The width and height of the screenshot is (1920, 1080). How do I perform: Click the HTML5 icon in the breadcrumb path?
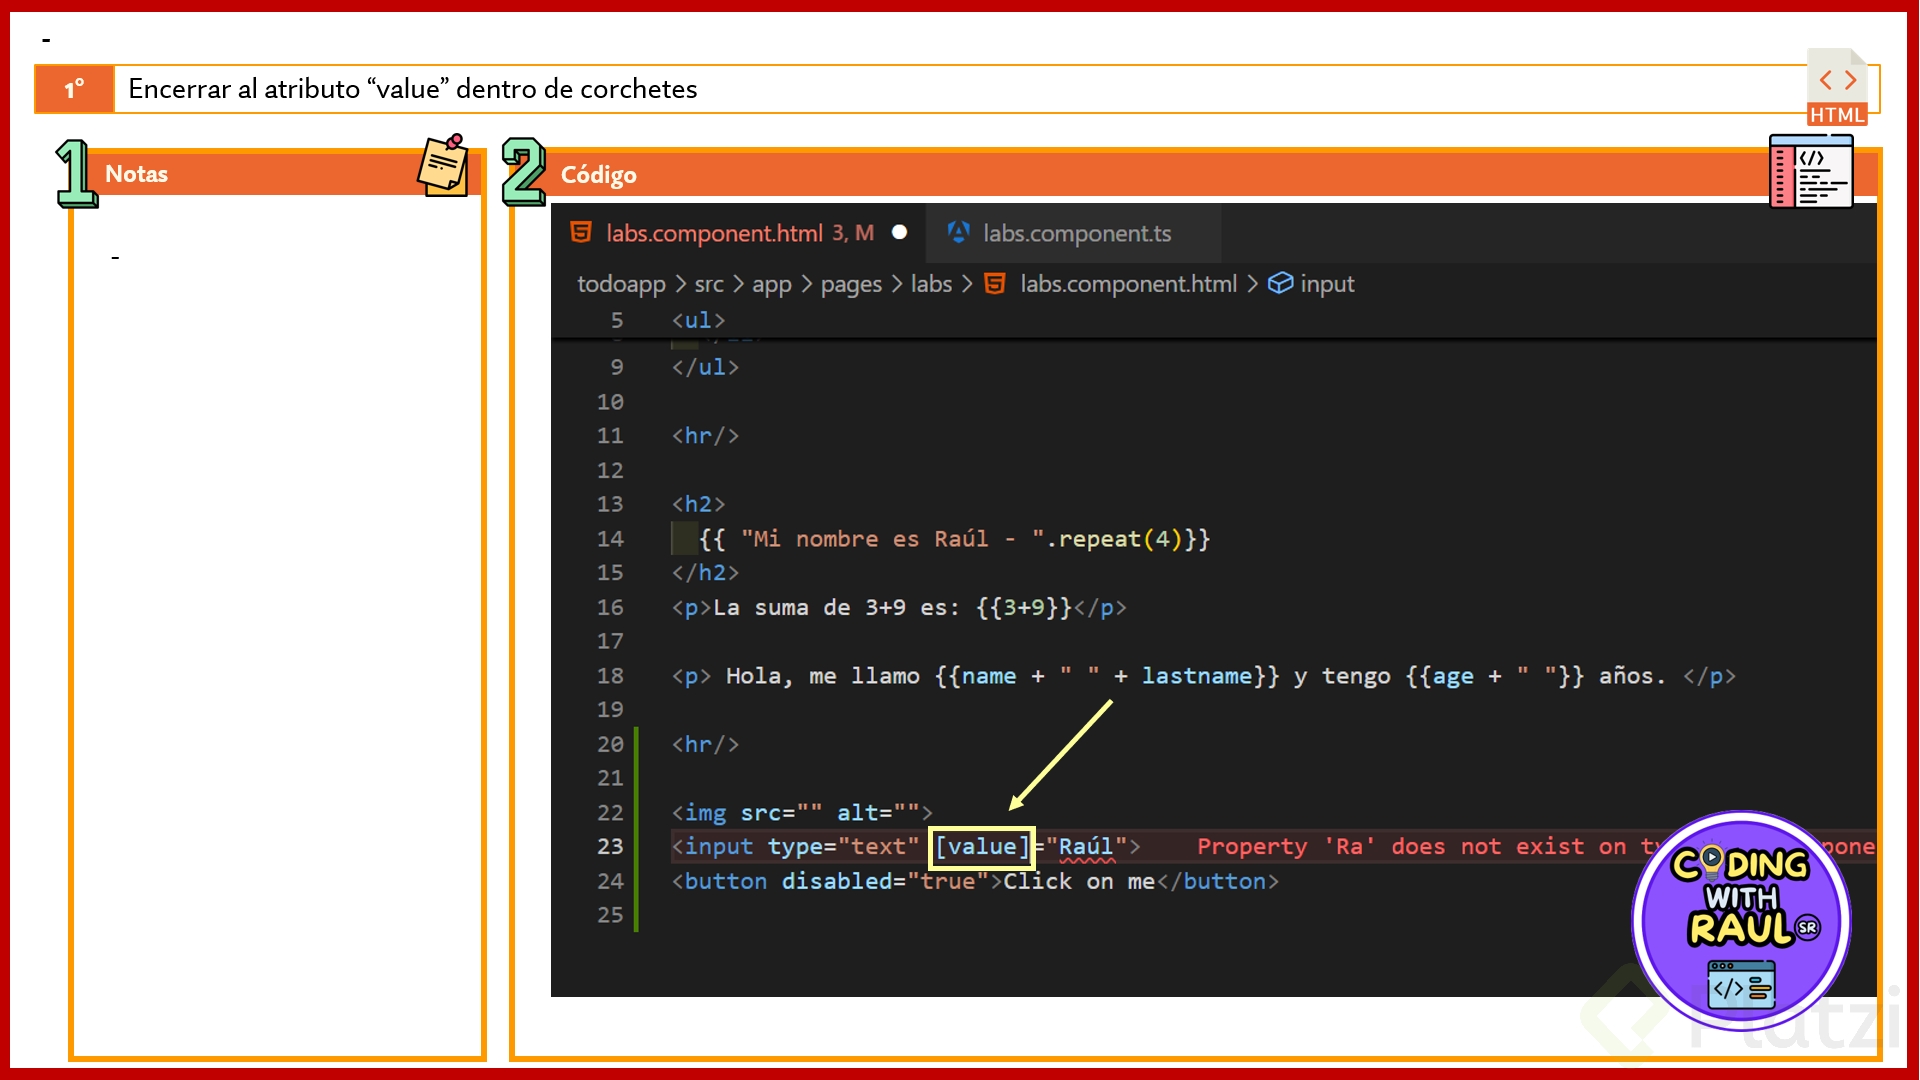pyautogui.click(x=994, y=284)
